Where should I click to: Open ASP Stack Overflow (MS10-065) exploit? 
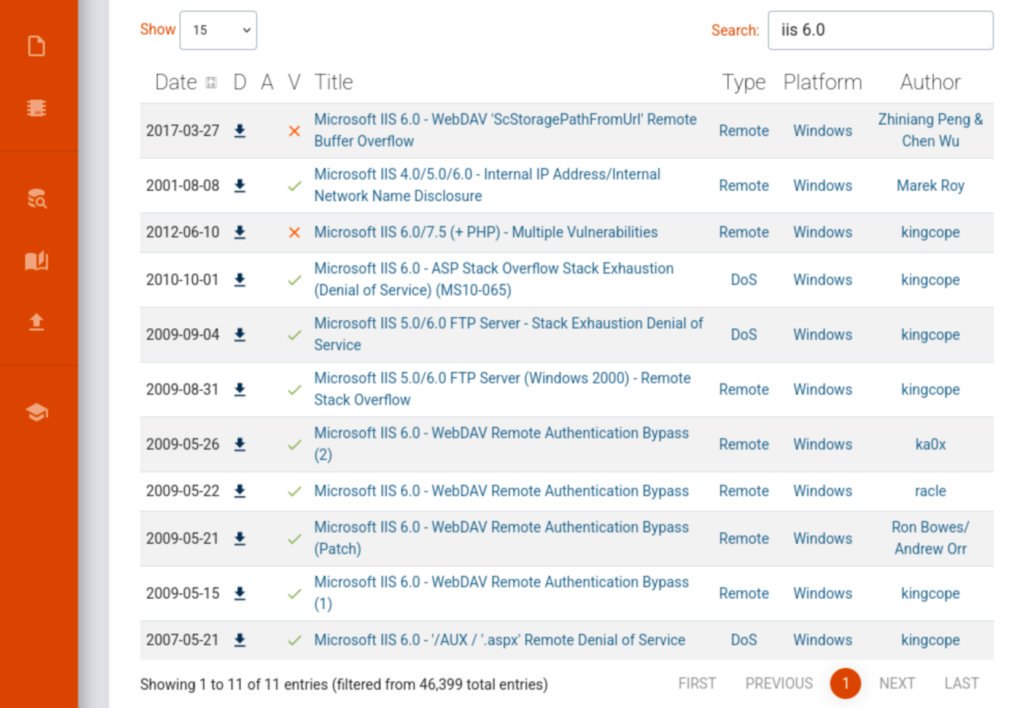pos(494,279)
